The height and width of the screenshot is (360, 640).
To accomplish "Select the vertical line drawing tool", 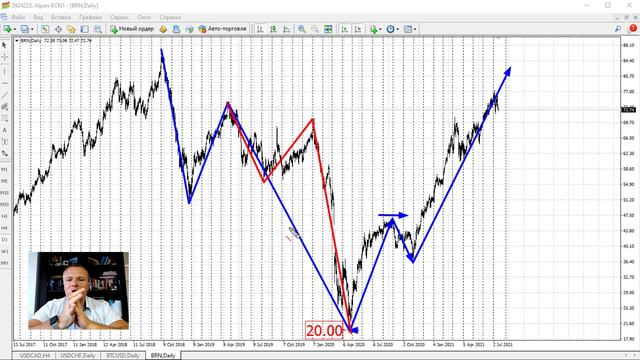I will point(4,71).
